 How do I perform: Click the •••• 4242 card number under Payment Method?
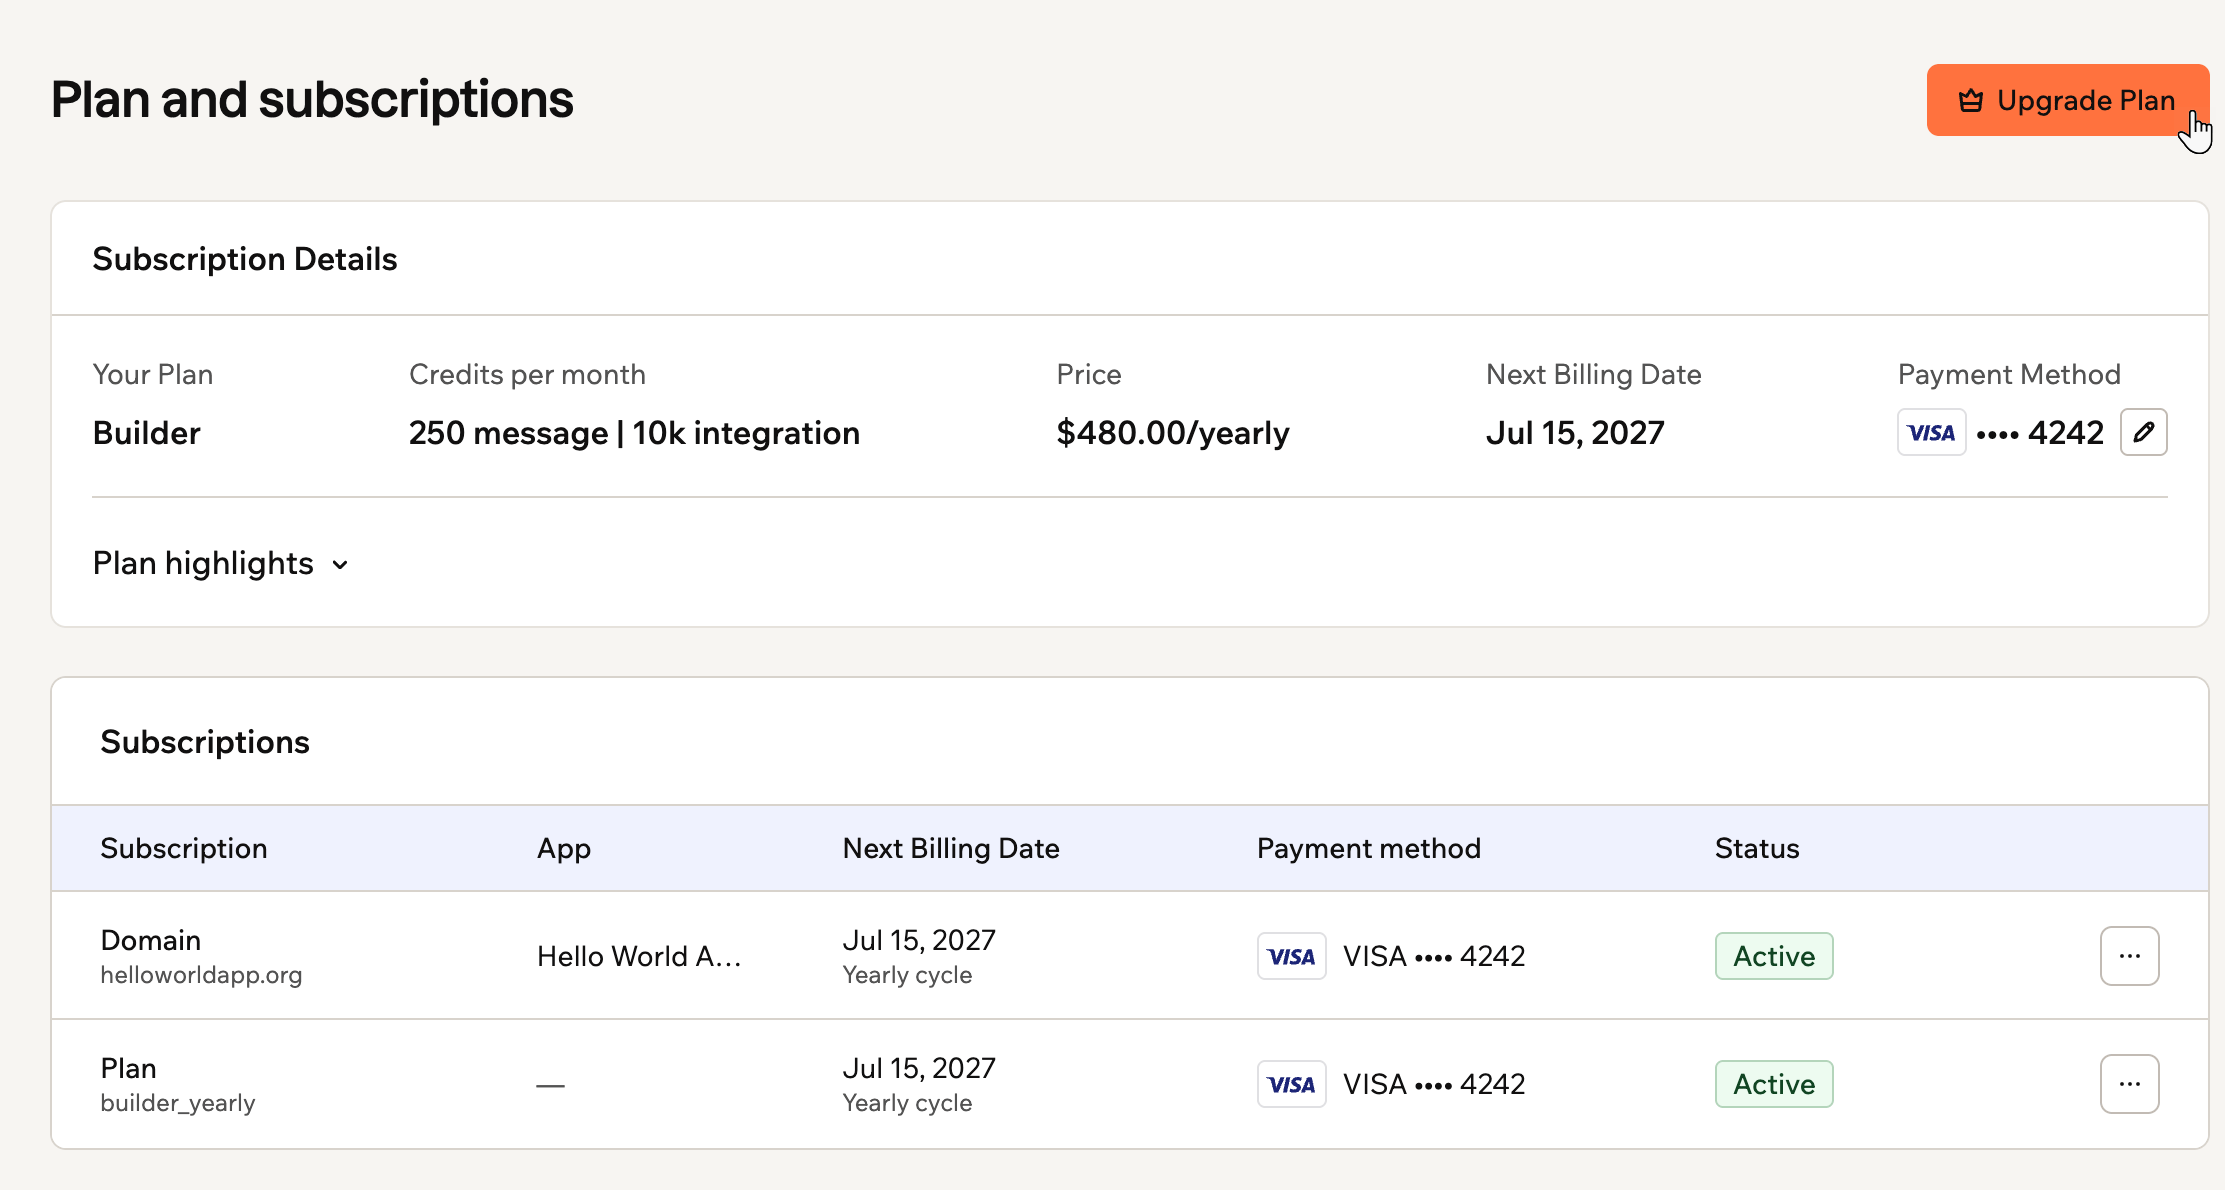tap(2040, 433)
